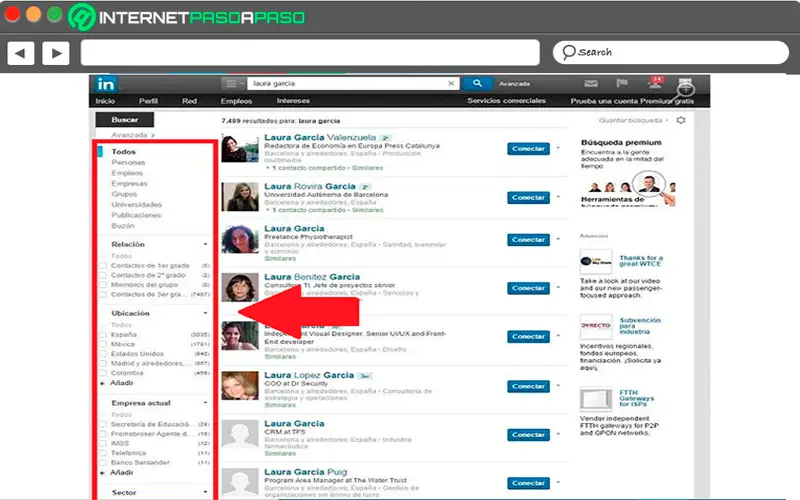Click the browser address bar

(310, 53)
